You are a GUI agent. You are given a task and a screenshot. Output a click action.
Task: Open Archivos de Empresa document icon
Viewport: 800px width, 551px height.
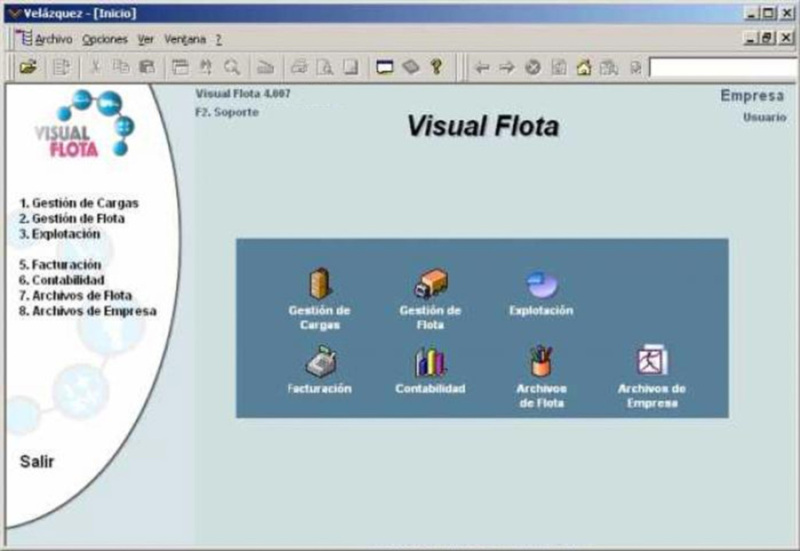pyautogui.click(x=652, y=360)
